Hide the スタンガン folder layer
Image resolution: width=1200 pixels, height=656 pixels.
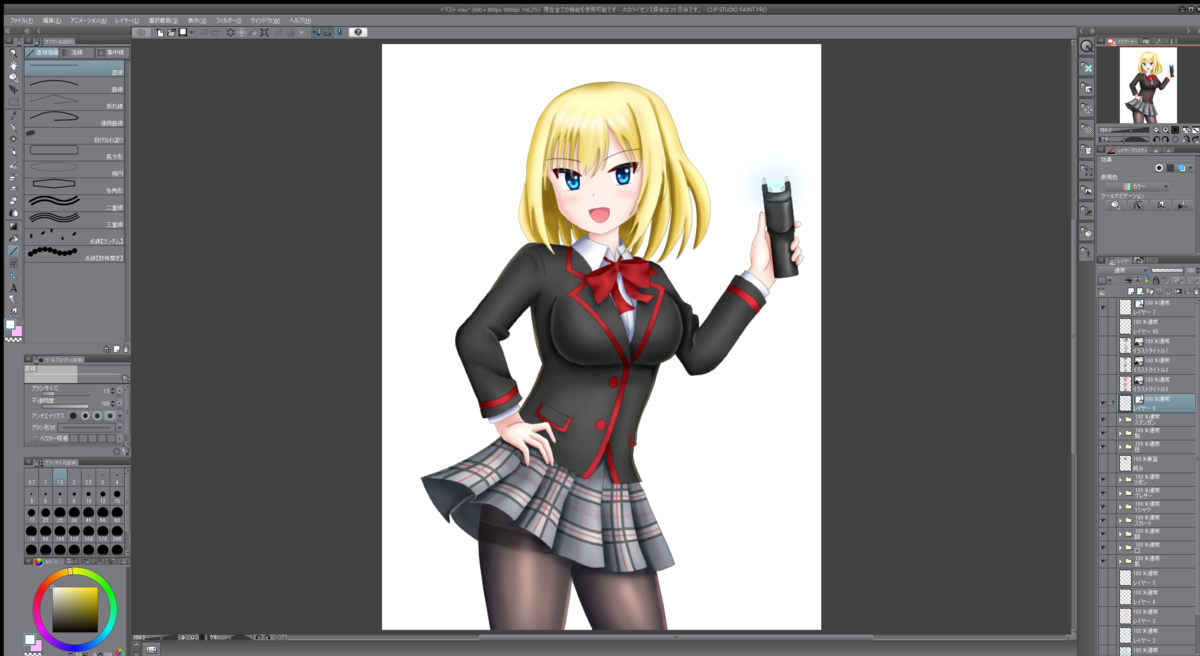(x=1104, y=420)
